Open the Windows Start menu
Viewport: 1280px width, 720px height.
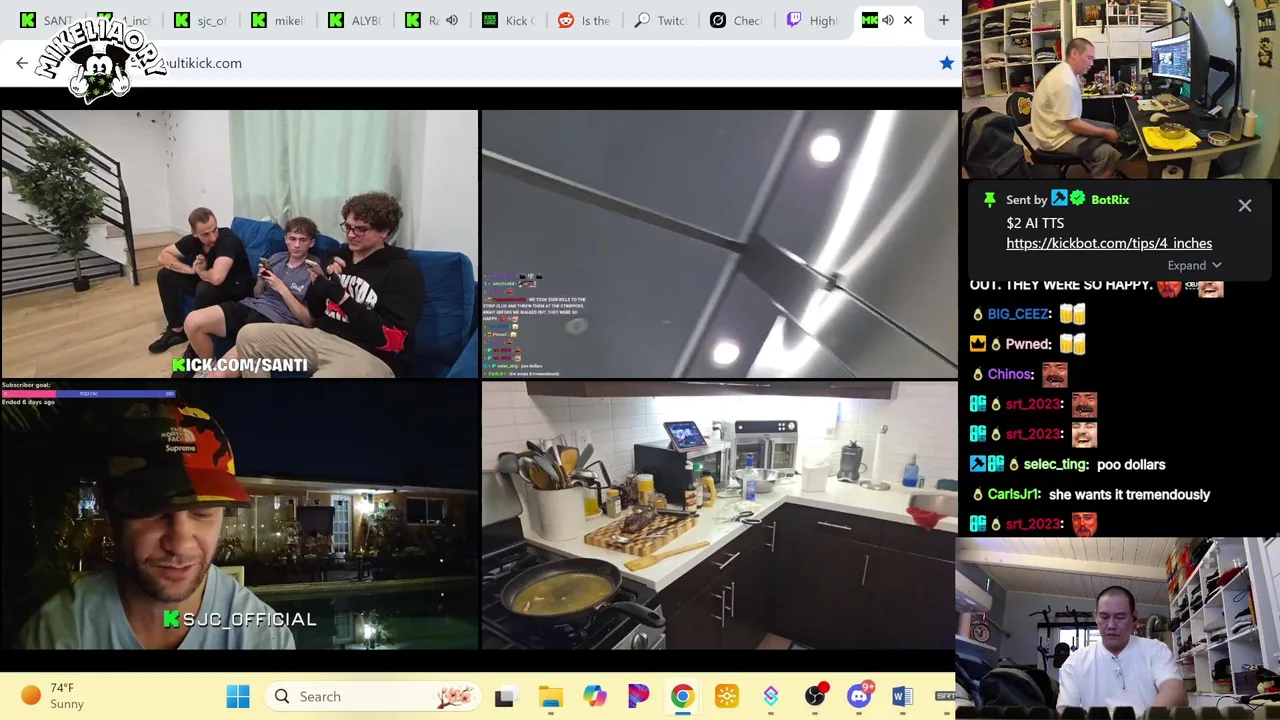click(238, 697)
